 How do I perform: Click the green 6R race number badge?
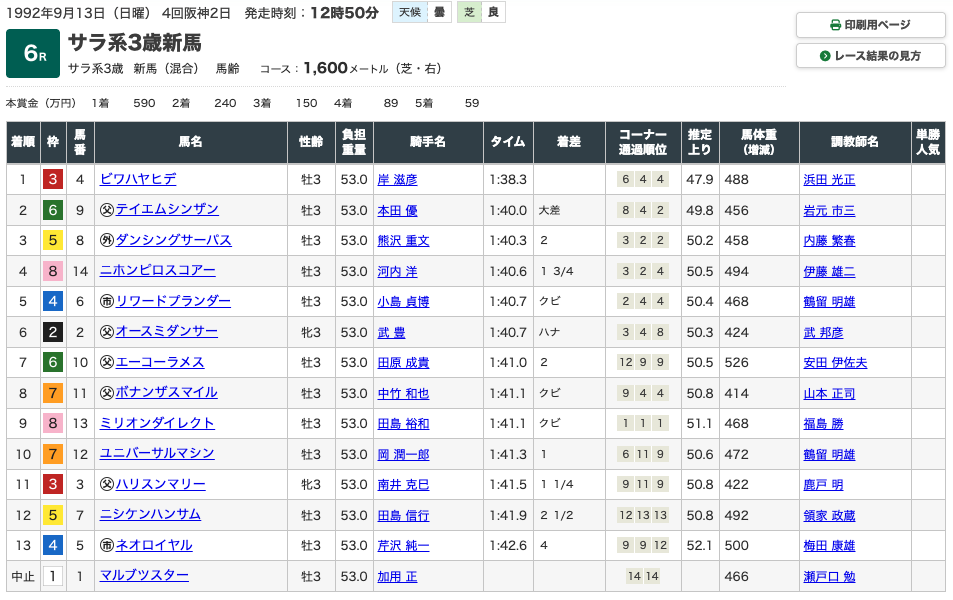pos(33,54)
